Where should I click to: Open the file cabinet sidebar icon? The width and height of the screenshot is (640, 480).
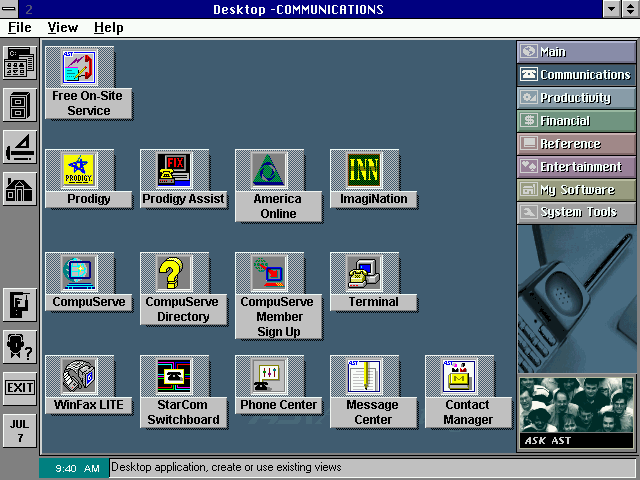click(20, 105)
